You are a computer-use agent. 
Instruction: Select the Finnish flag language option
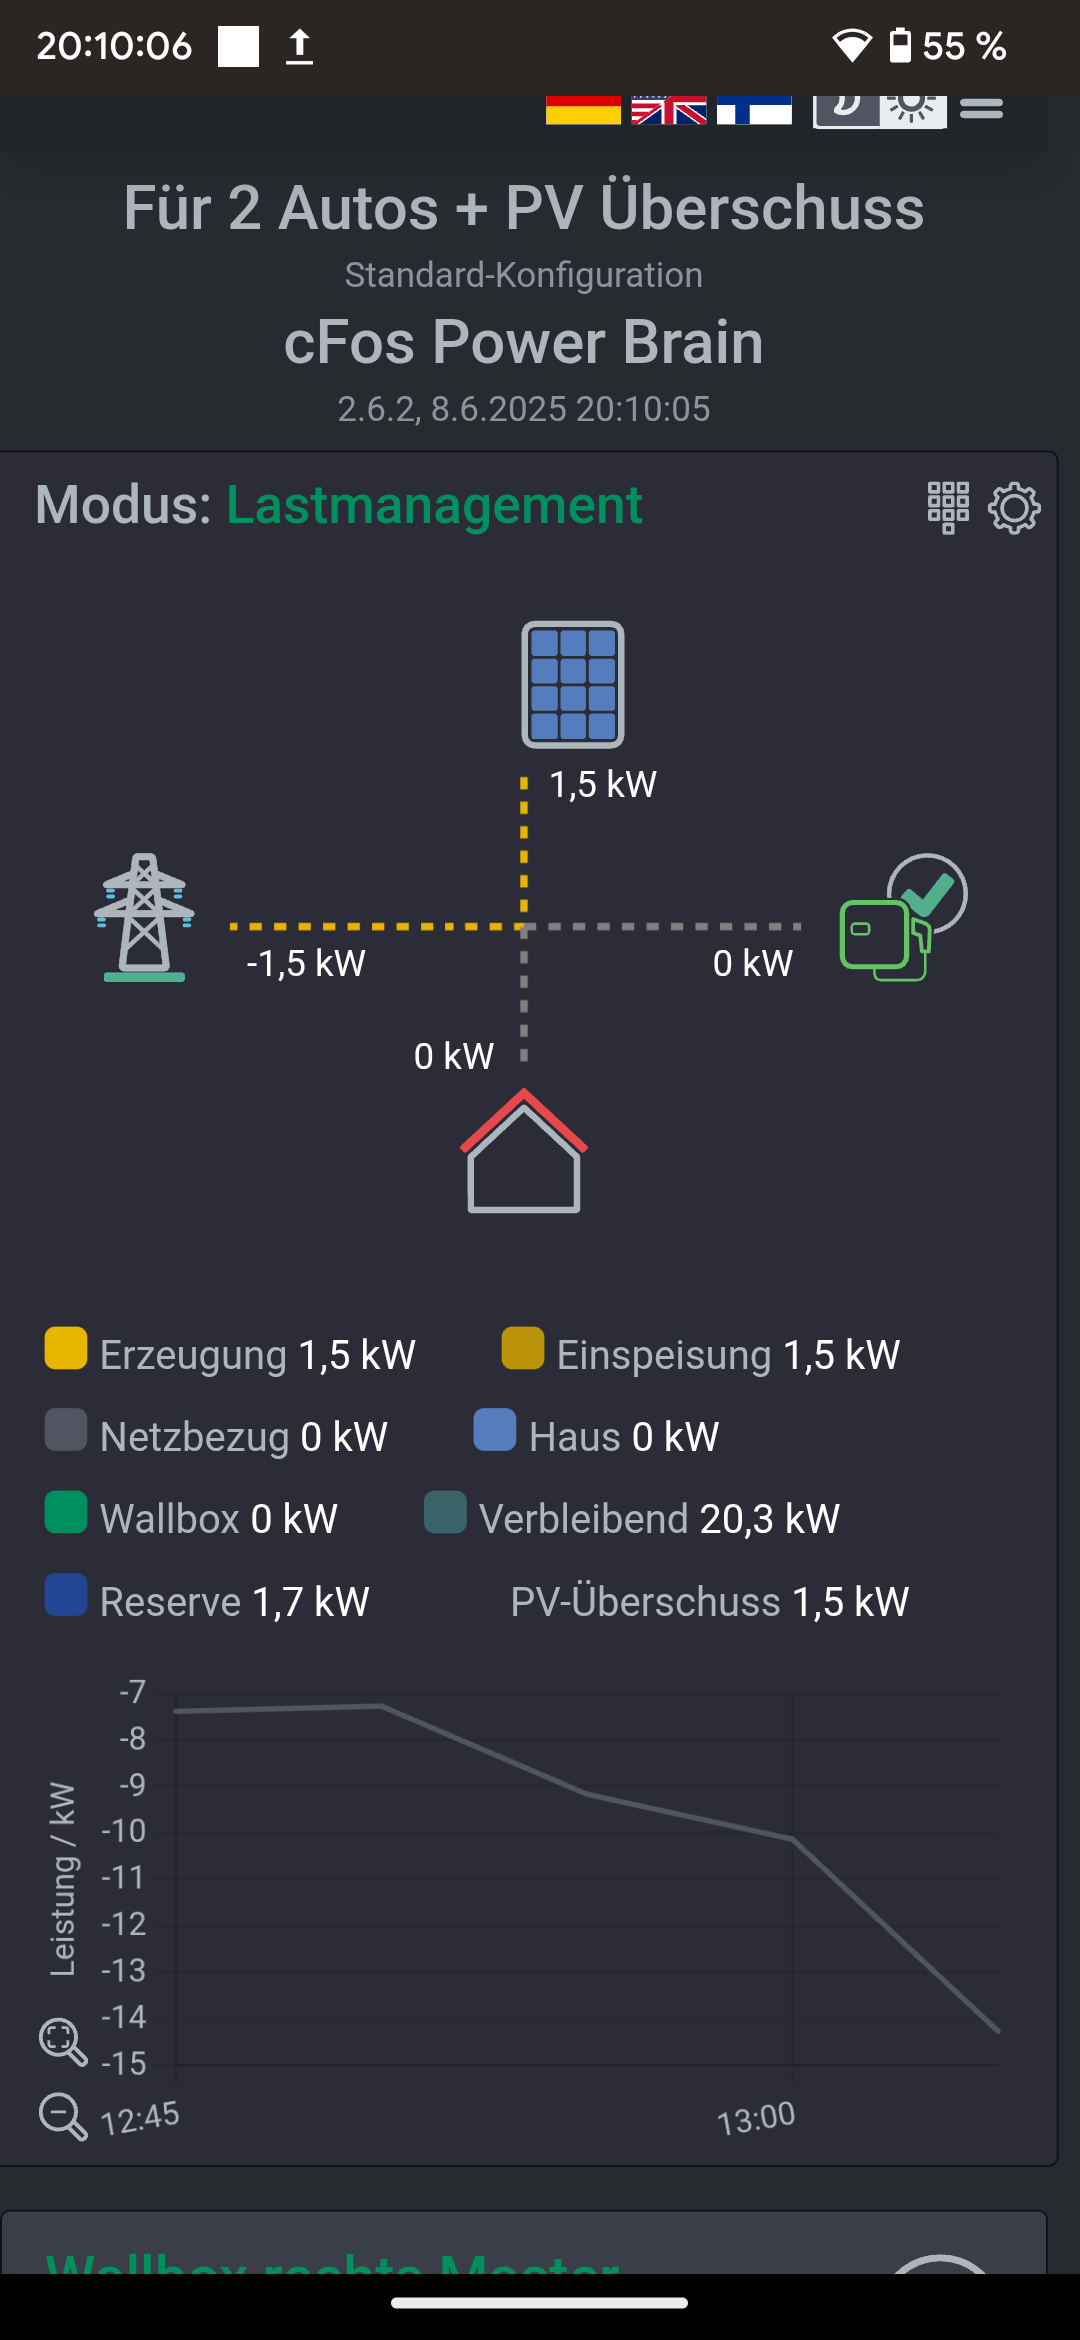[754, 110]
